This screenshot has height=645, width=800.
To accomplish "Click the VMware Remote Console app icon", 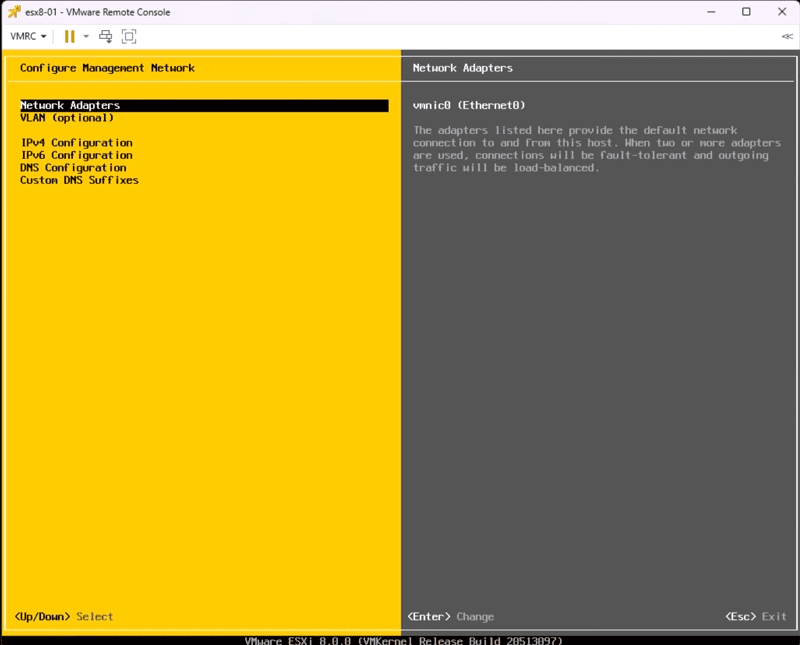I will pyautogui.click(x=14, y=11).
